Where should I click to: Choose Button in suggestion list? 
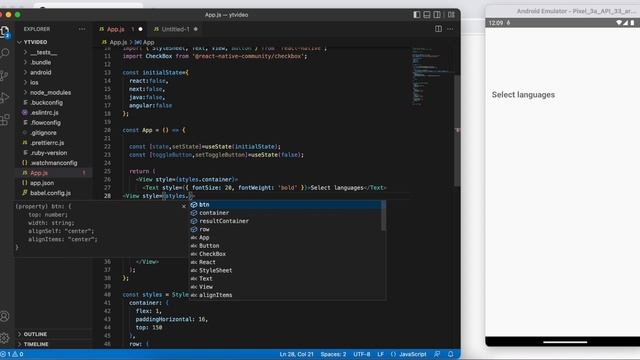pos(286,246)
